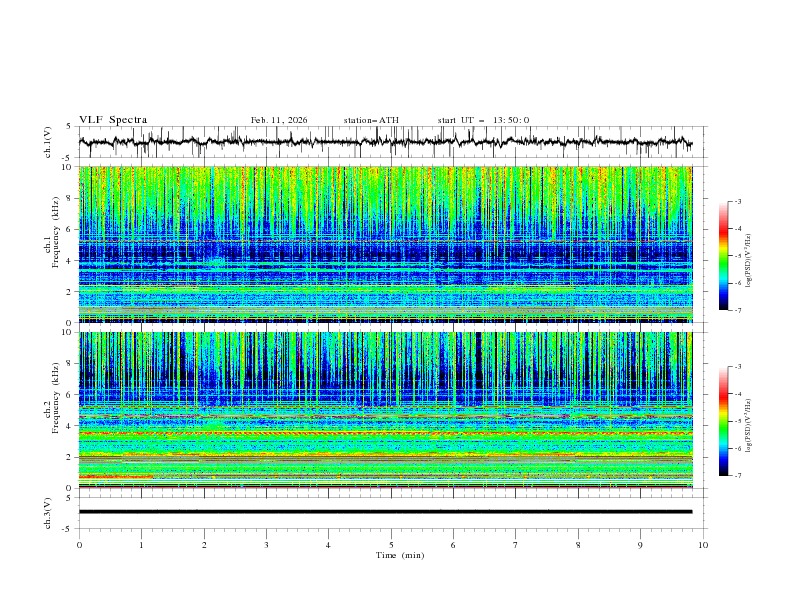Click the "ch.1(V)" axis label

[48, 142]
